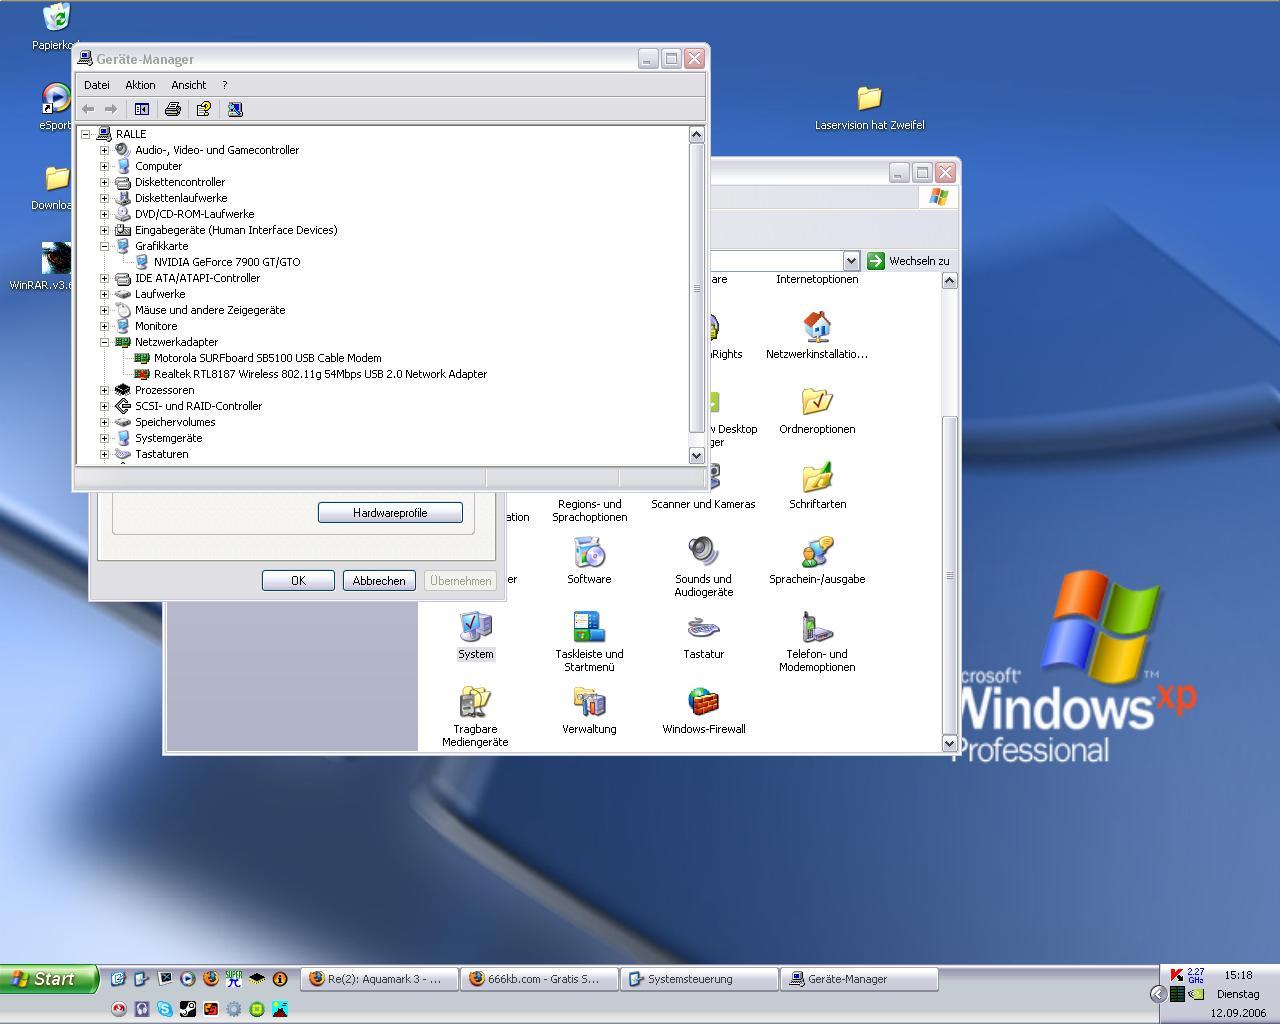Click the Super Pi quick launch icon
The width and height of the screenshot is (1280, 1024).
click(x=233, y=979)
